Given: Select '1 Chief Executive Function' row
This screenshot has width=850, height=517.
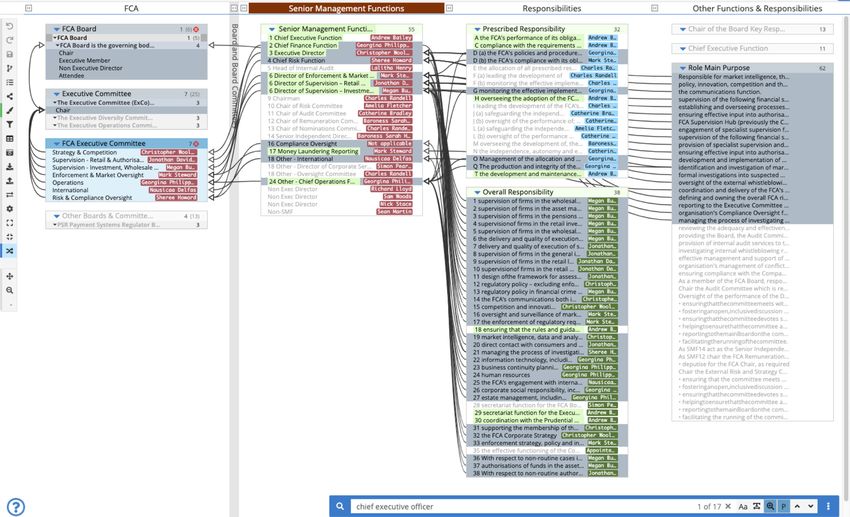Looking at the screenshot, I should [x=341, y=38].
